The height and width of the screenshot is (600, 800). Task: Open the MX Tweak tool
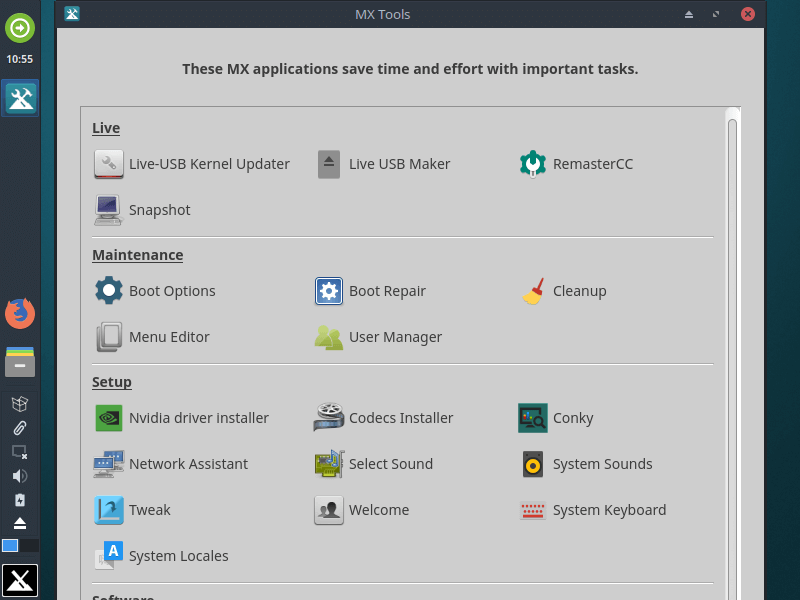click(x=150, y=510)
